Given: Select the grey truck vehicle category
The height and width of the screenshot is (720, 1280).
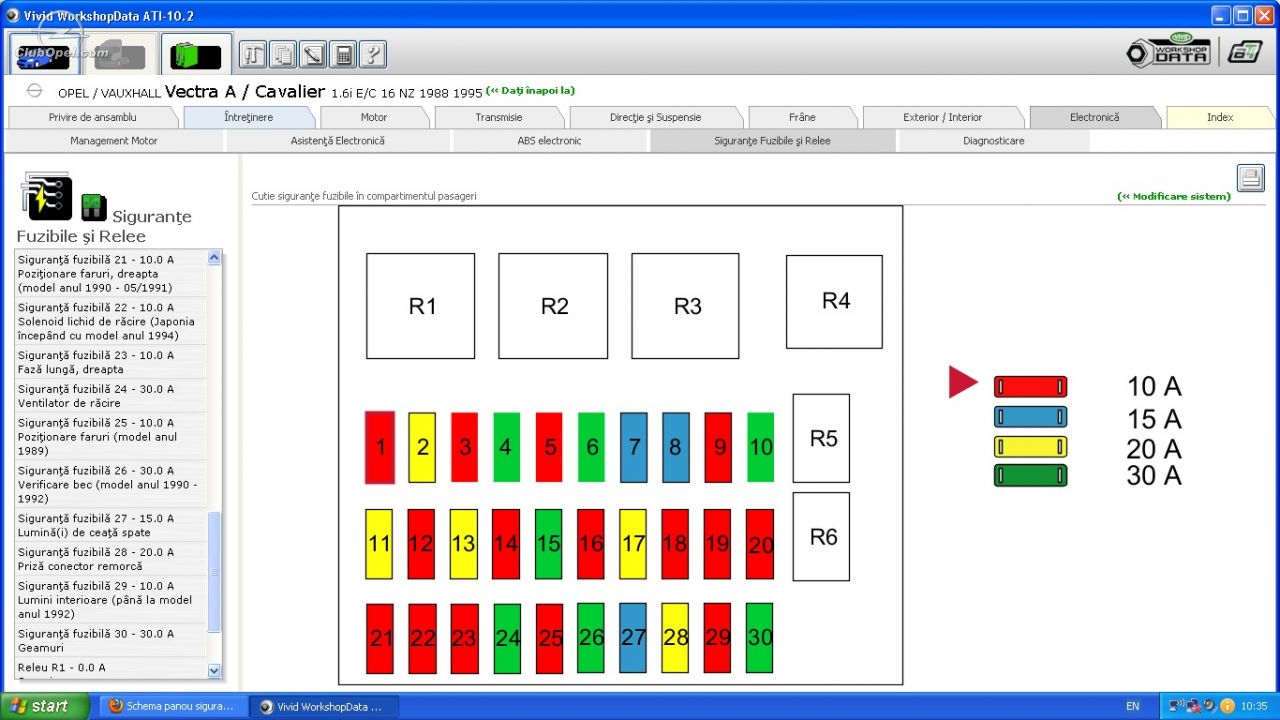Looking at the screenshot, I should coord(120,54).
